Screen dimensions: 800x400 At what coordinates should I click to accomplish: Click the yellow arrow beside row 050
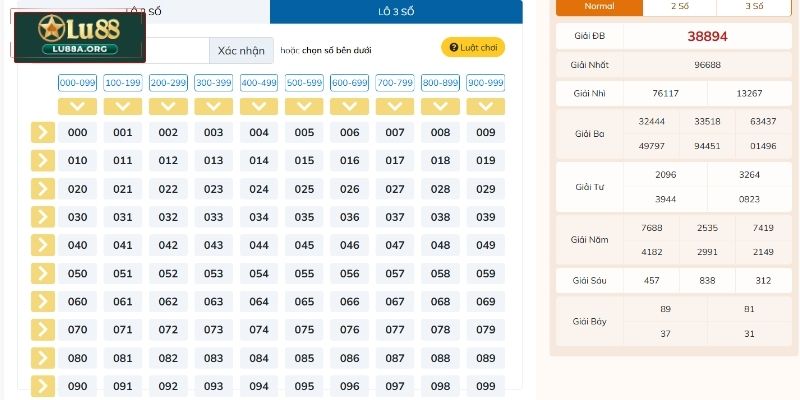[x=43, y=273]
